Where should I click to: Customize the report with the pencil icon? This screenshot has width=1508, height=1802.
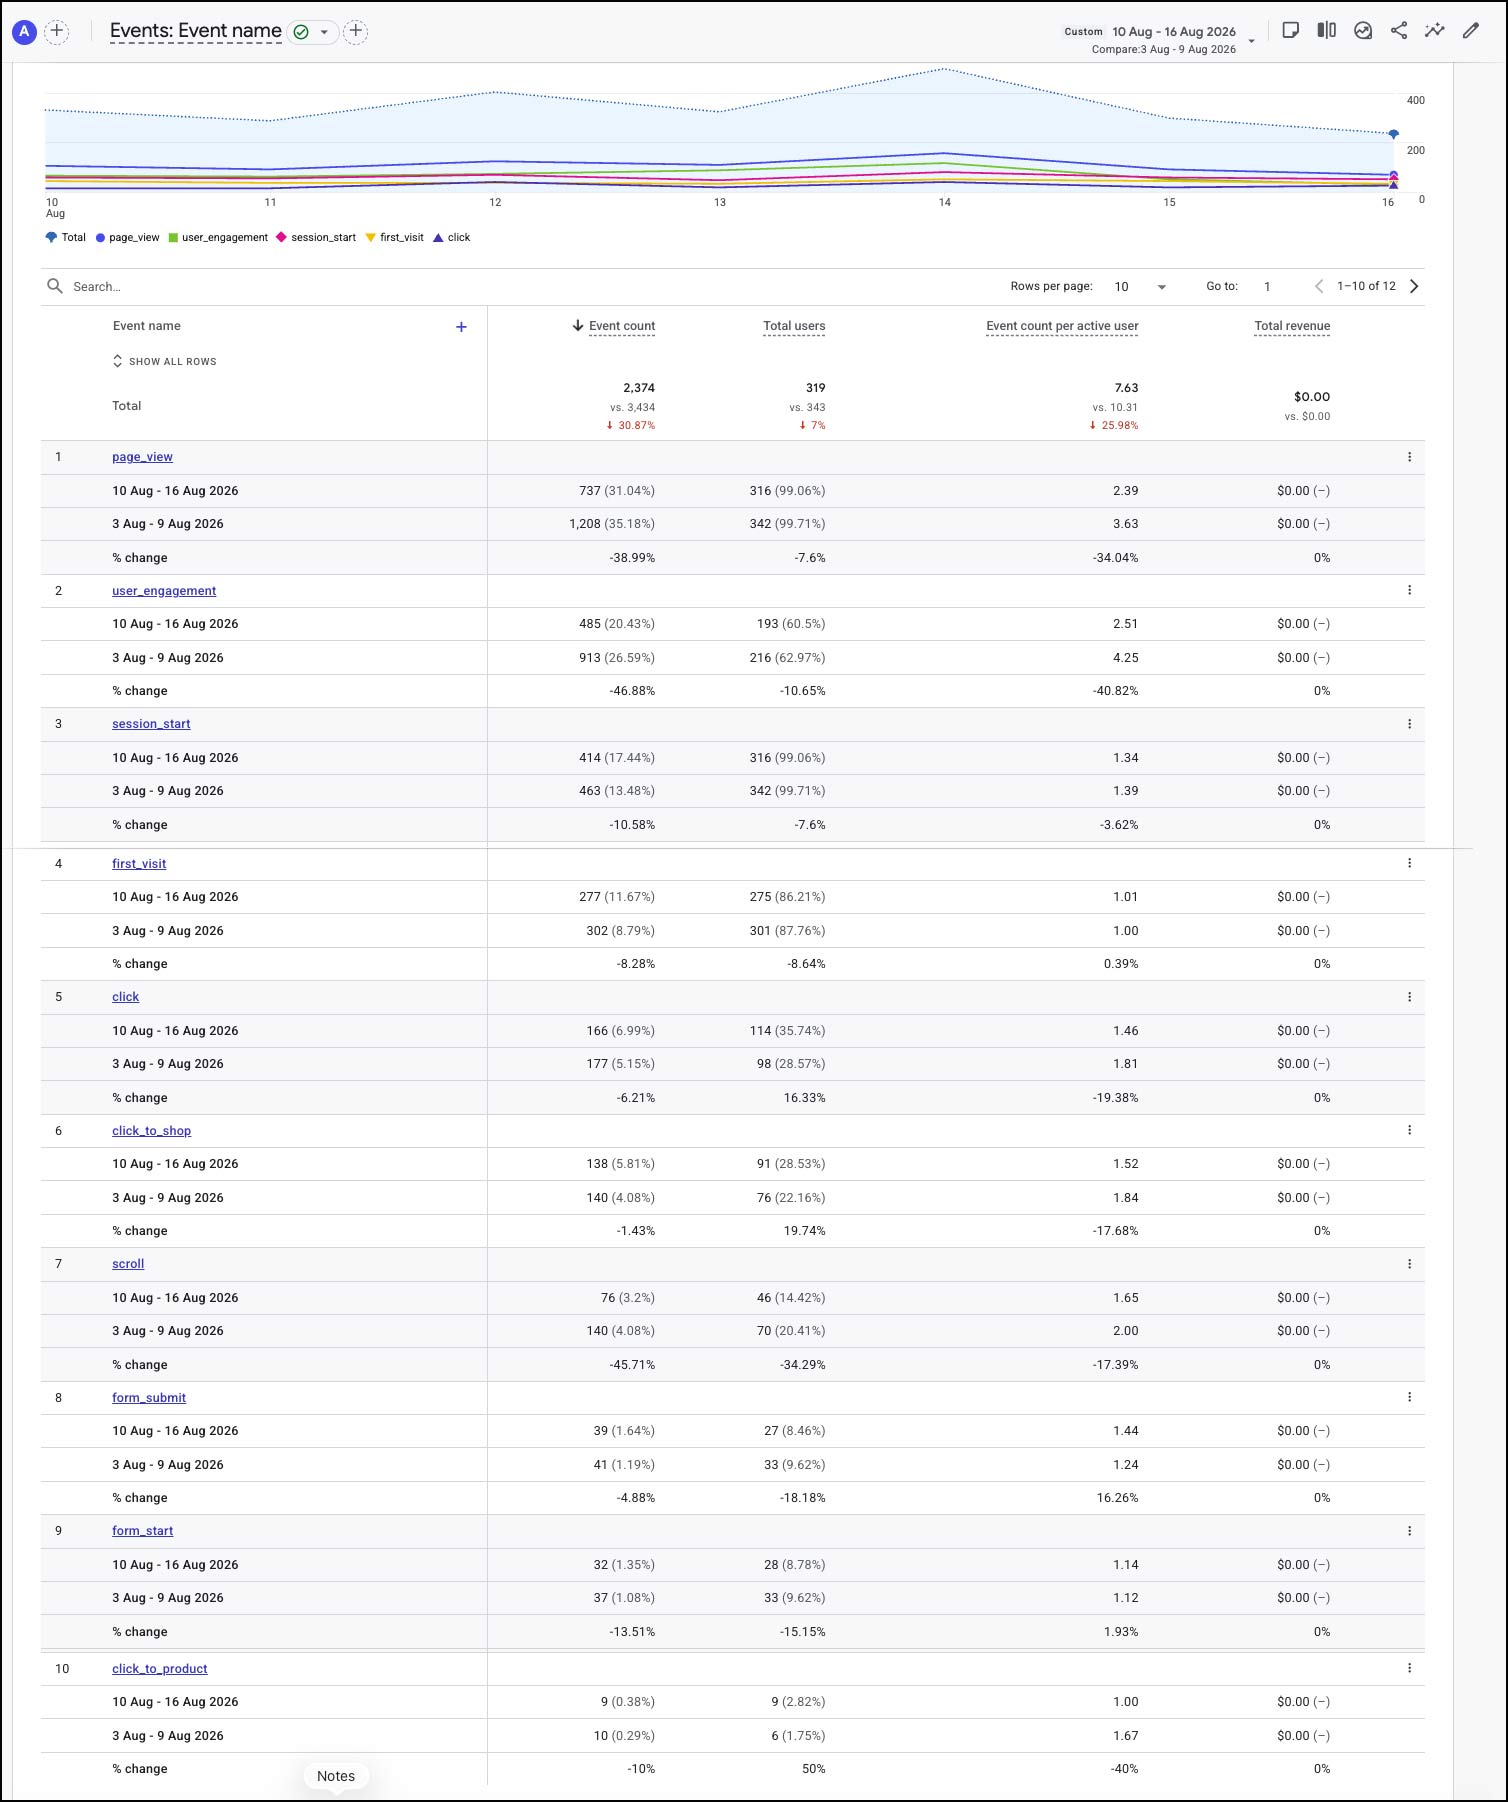coord(1471,31)
